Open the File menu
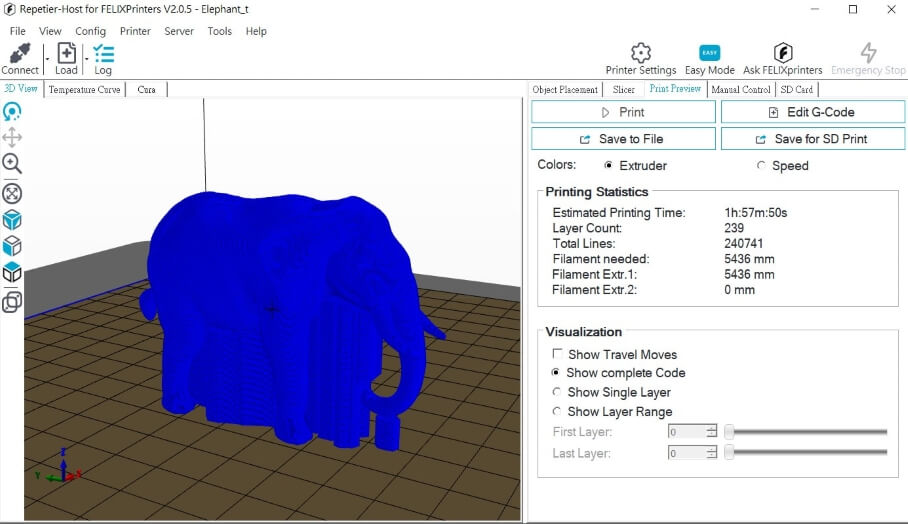The width and height of the screenshot is (908, 524). click(17, 31)
